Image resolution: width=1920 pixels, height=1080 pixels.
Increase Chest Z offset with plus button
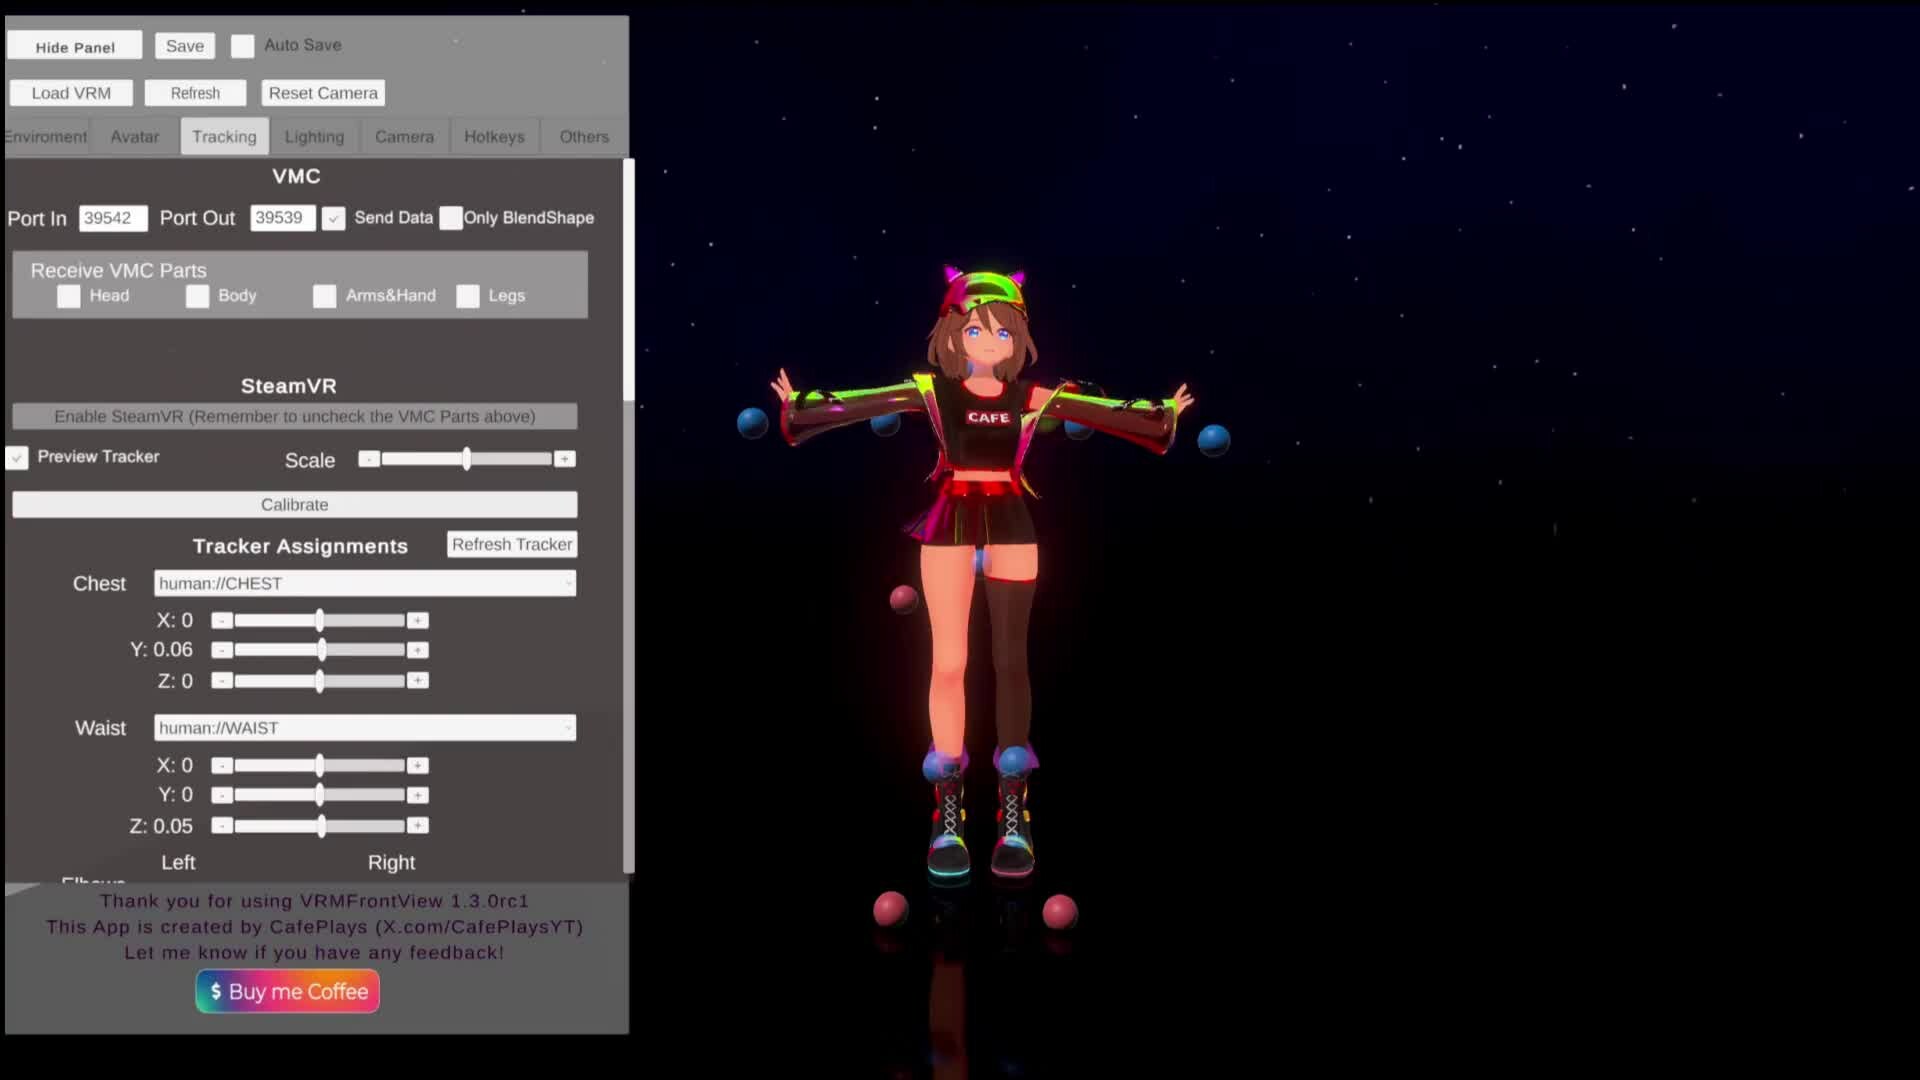[x=418, y=681]
